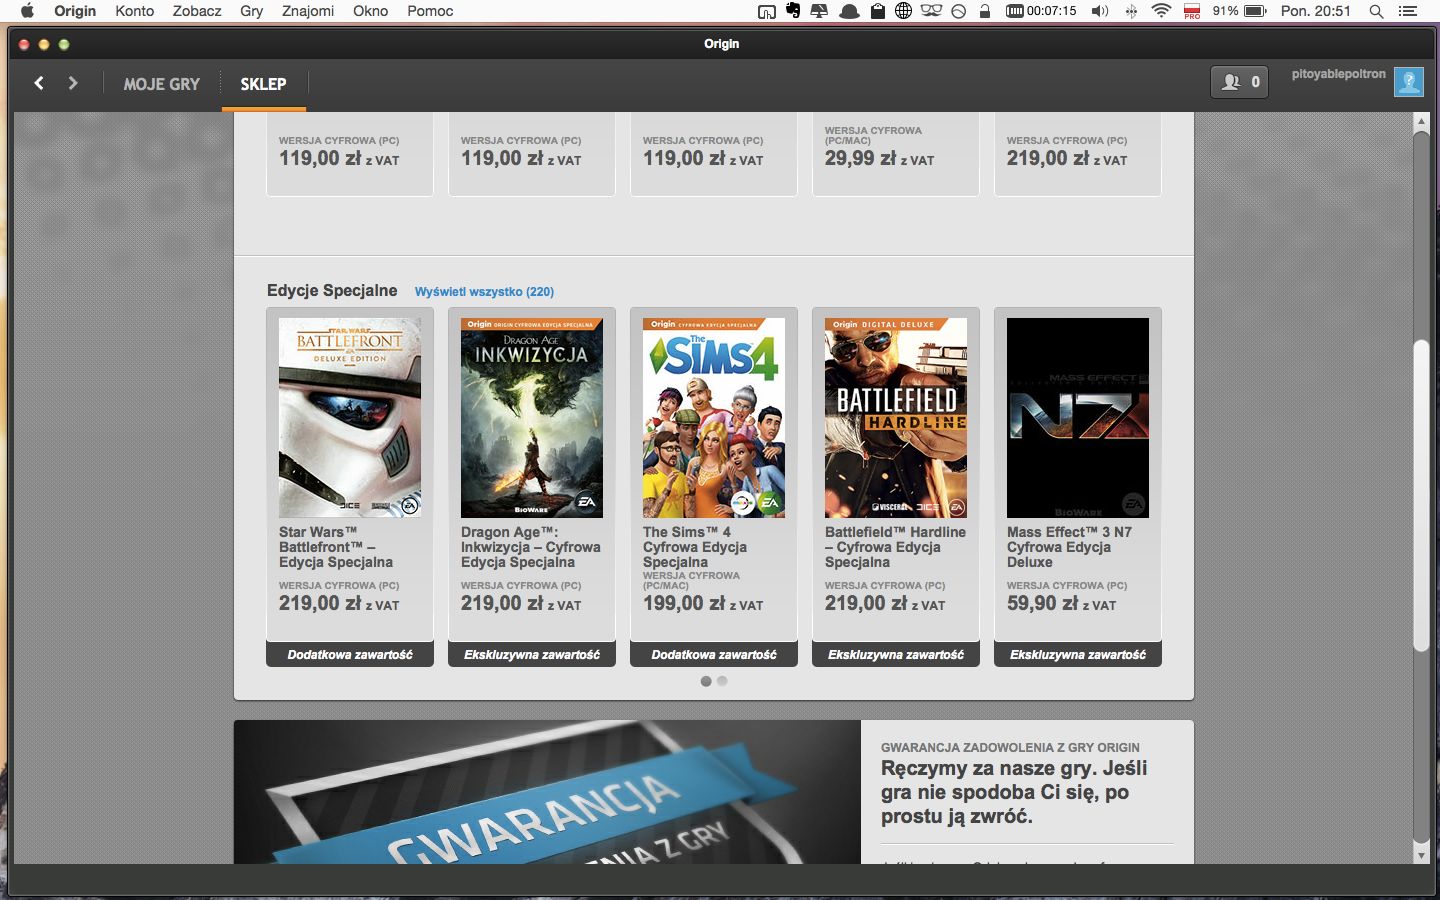Click Mass Effect 3 N7 Cyfrowa Edycja Deluxe title
Viewport: 1440px width, 900px height.
point(1069,547)
